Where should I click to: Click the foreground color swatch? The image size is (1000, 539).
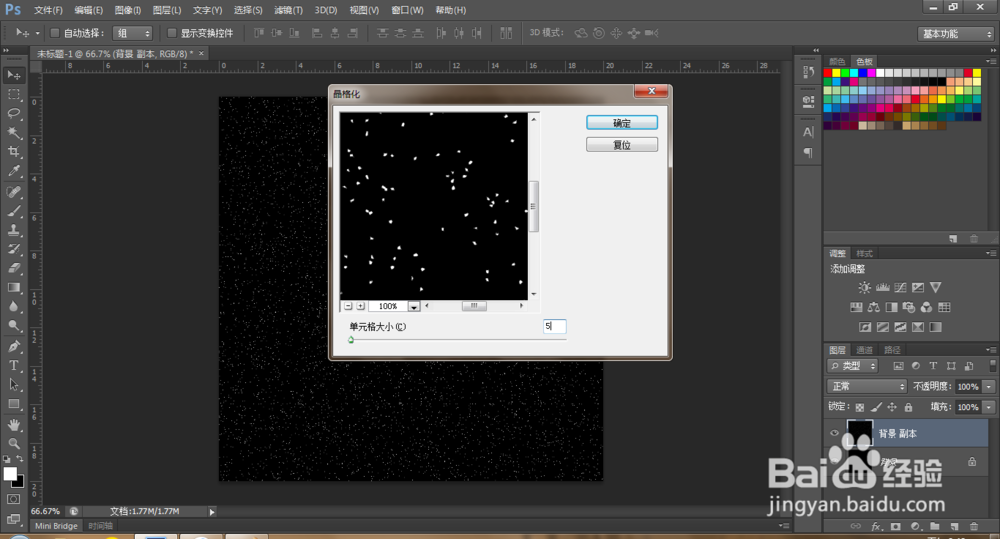(x=10, y=474)
